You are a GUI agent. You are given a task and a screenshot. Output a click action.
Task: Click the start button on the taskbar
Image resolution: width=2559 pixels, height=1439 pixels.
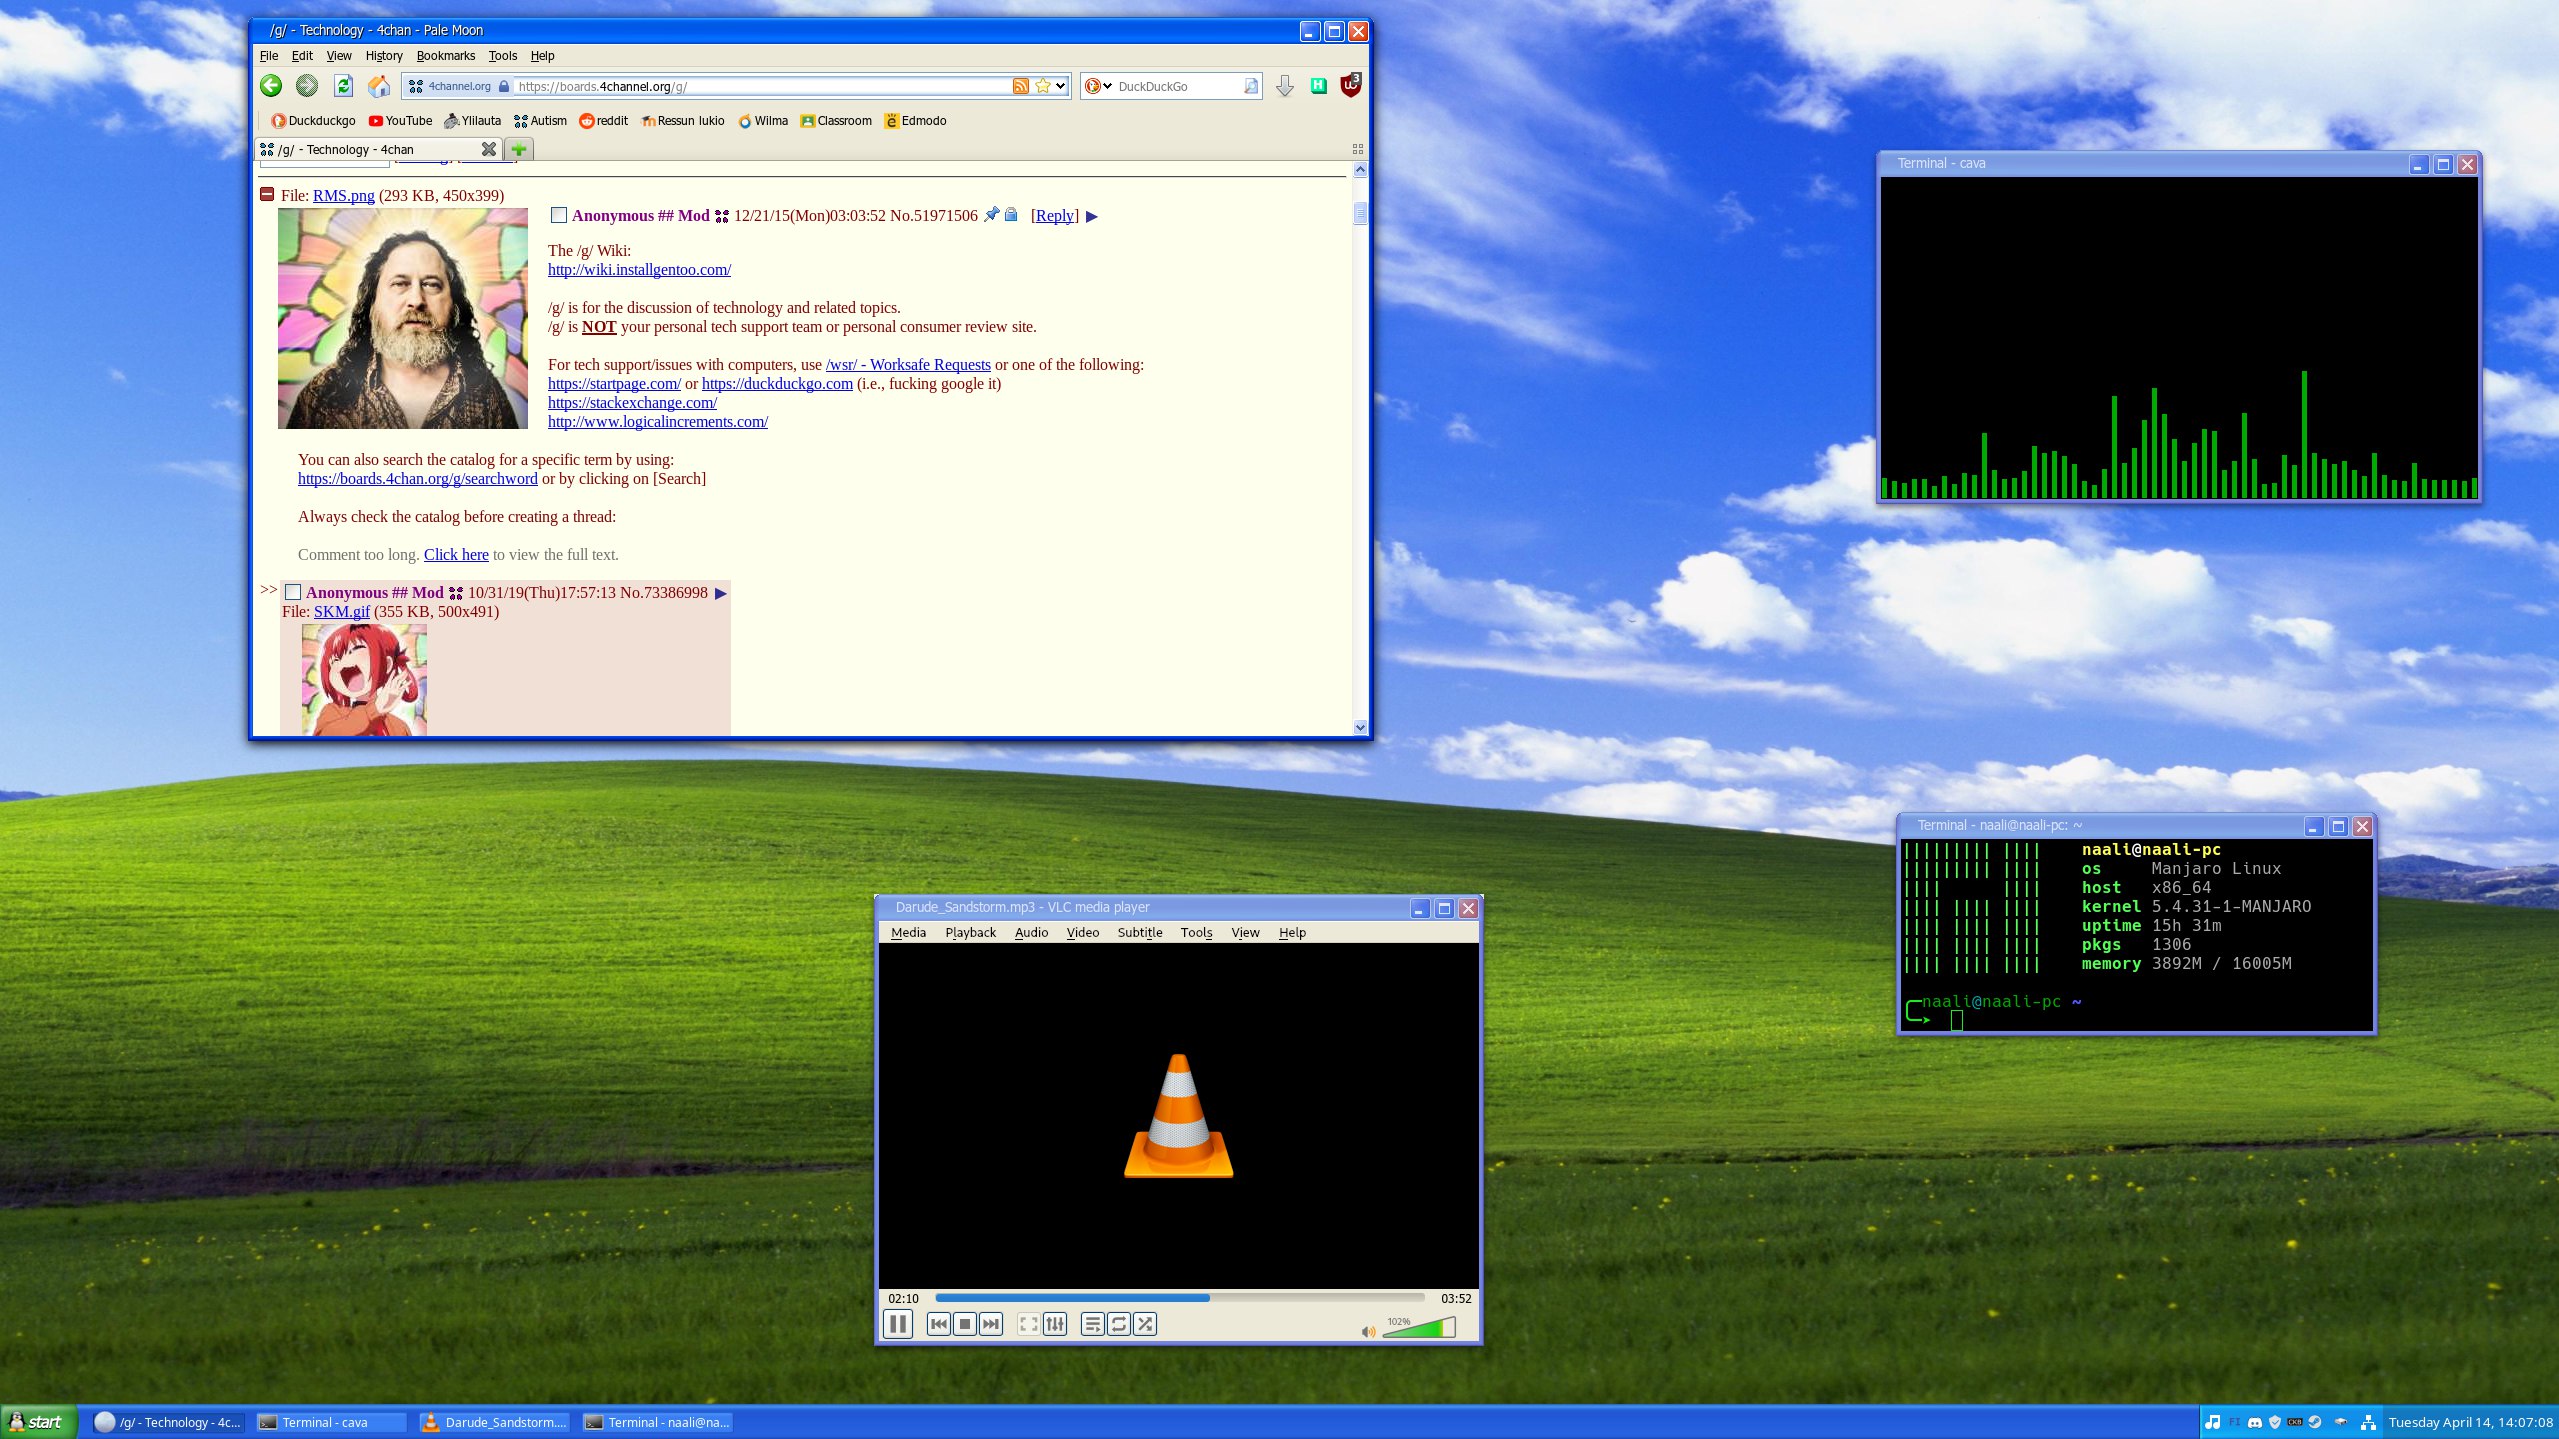(x=38, y=1422)
